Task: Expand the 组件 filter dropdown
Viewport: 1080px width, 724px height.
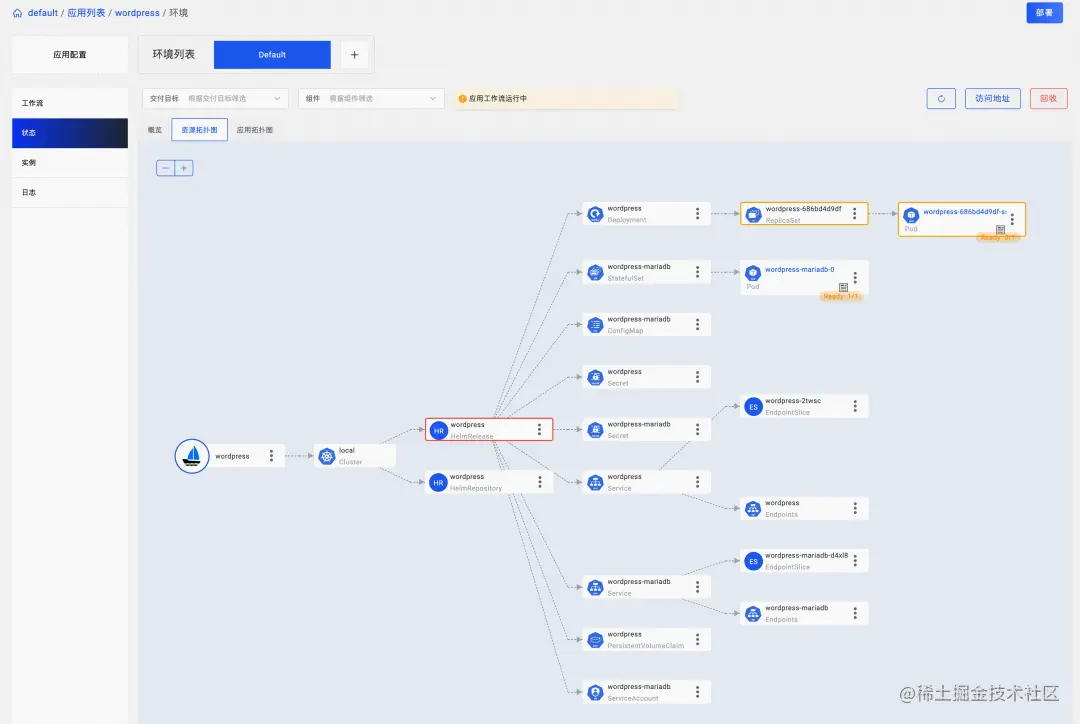Action: click(x=371, y=99)
